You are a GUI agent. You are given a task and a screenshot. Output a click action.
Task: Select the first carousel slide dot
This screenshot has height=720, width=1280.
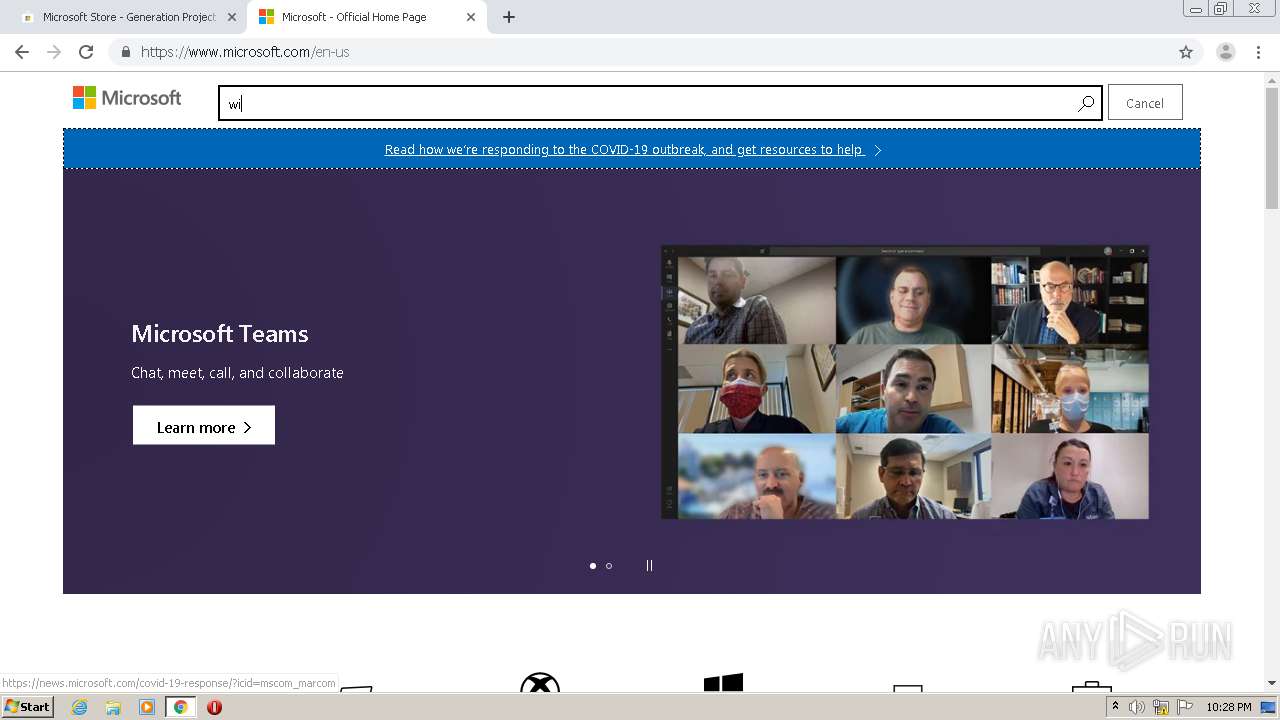[593, 566]
